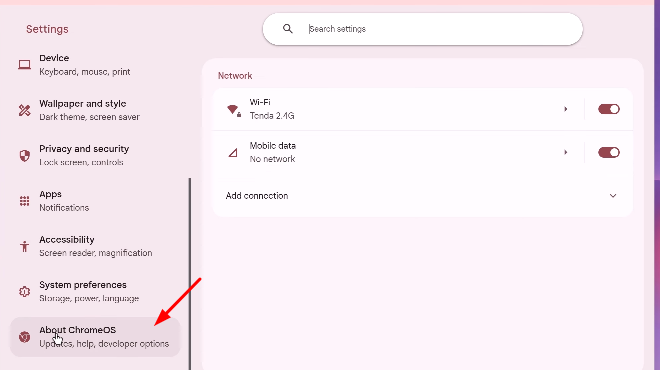Click the Privacy and security shield icon
This screenshot has width=660, height=370.
(x=24, y=156)
